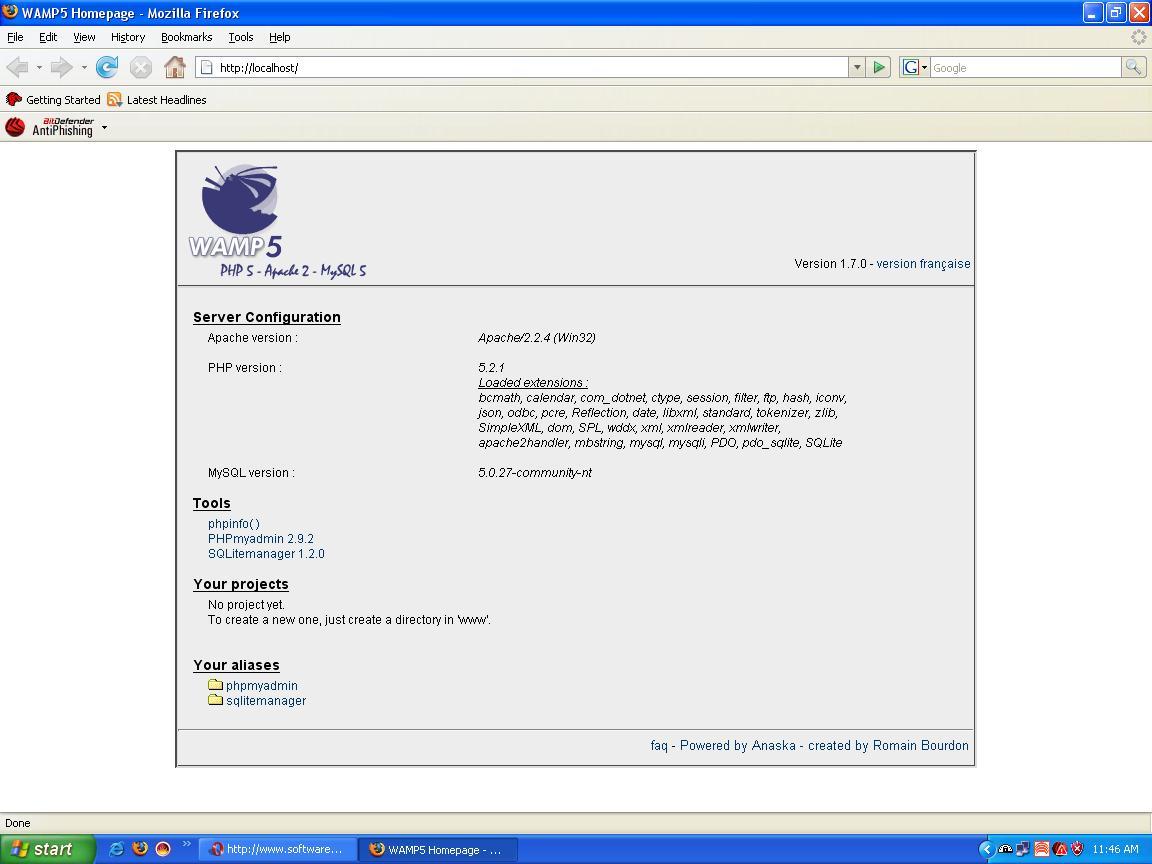Viewport: 1152px width, 864px height.
Task: Click the Google search input field
Action: [1024, 67]
